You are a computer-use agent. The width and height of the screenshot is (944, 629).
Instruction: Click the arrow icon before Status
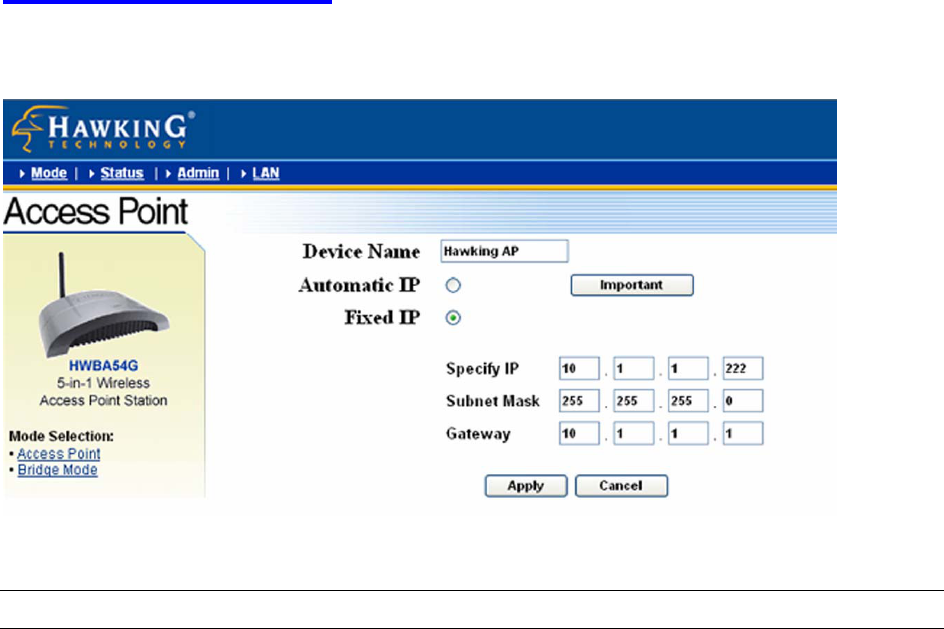(92, 174)
